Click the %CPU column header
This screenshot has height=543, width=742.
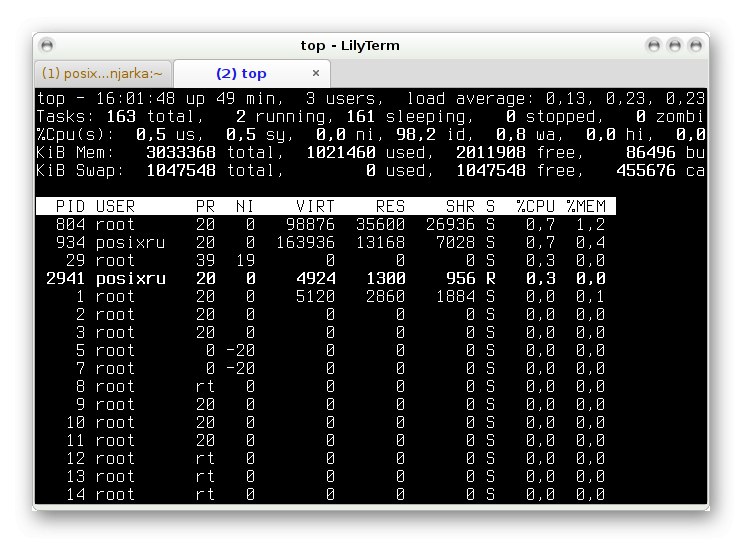point(536,206)
